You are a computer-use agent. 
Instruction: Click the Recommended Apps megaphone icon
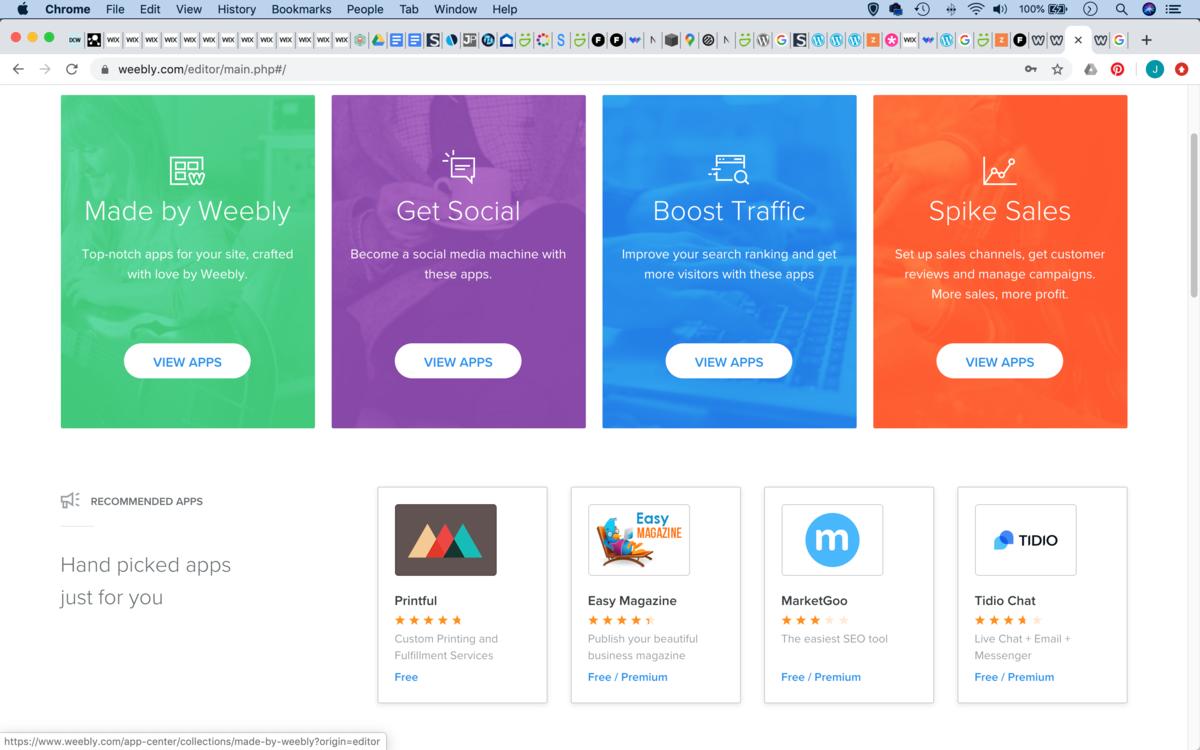point(70,501)
